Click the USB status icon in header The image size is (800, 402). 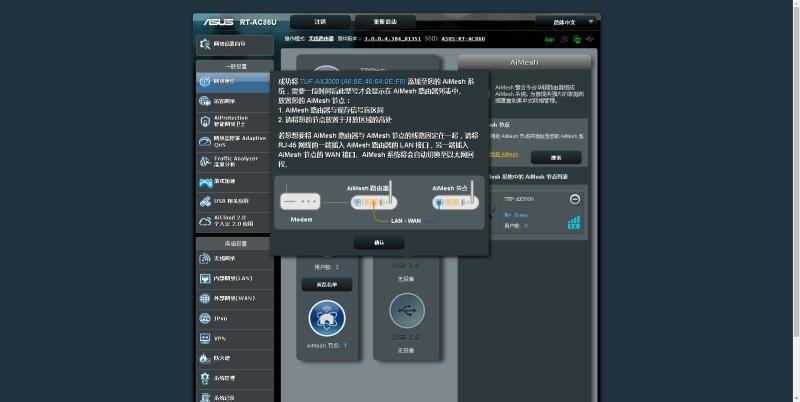click(590, 39)
